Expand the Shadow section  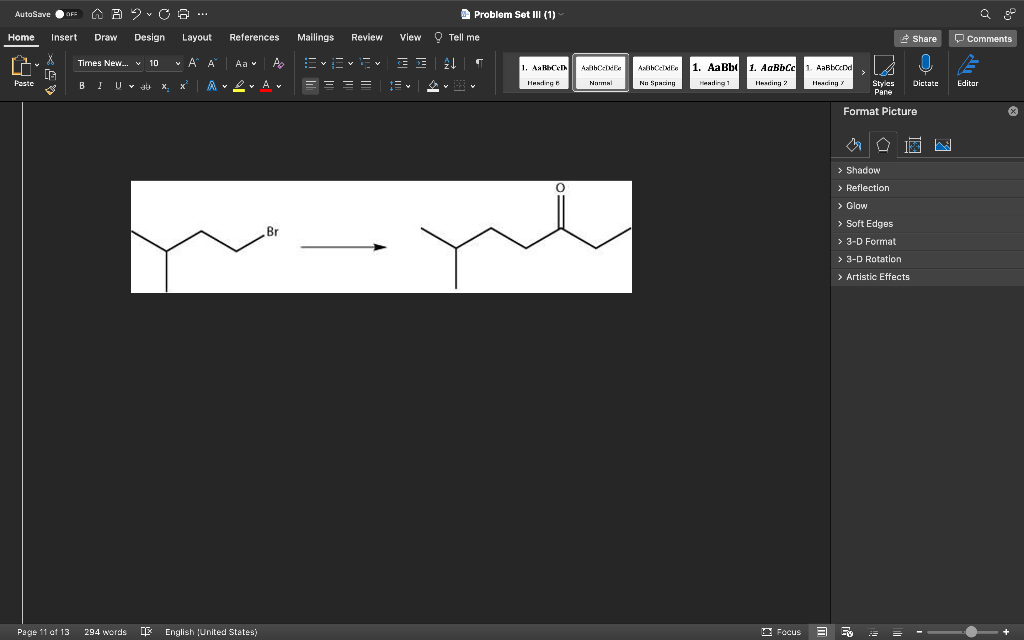tap(863, 170)
